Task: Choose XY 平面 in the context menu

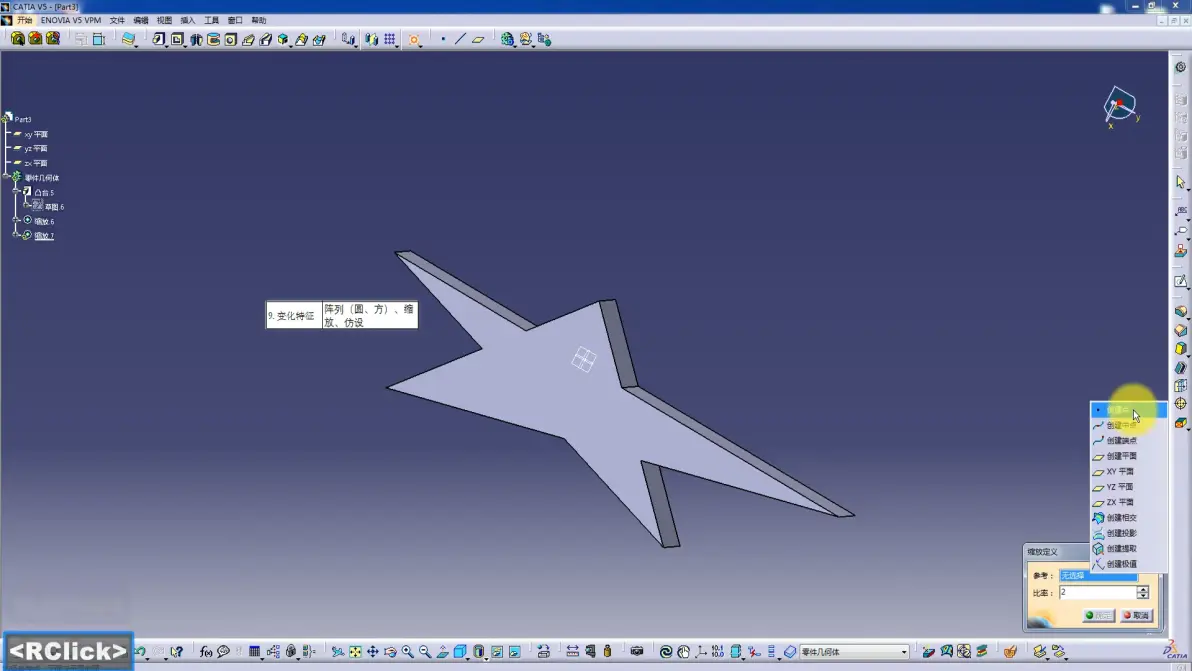Action: pos(1128,472)
